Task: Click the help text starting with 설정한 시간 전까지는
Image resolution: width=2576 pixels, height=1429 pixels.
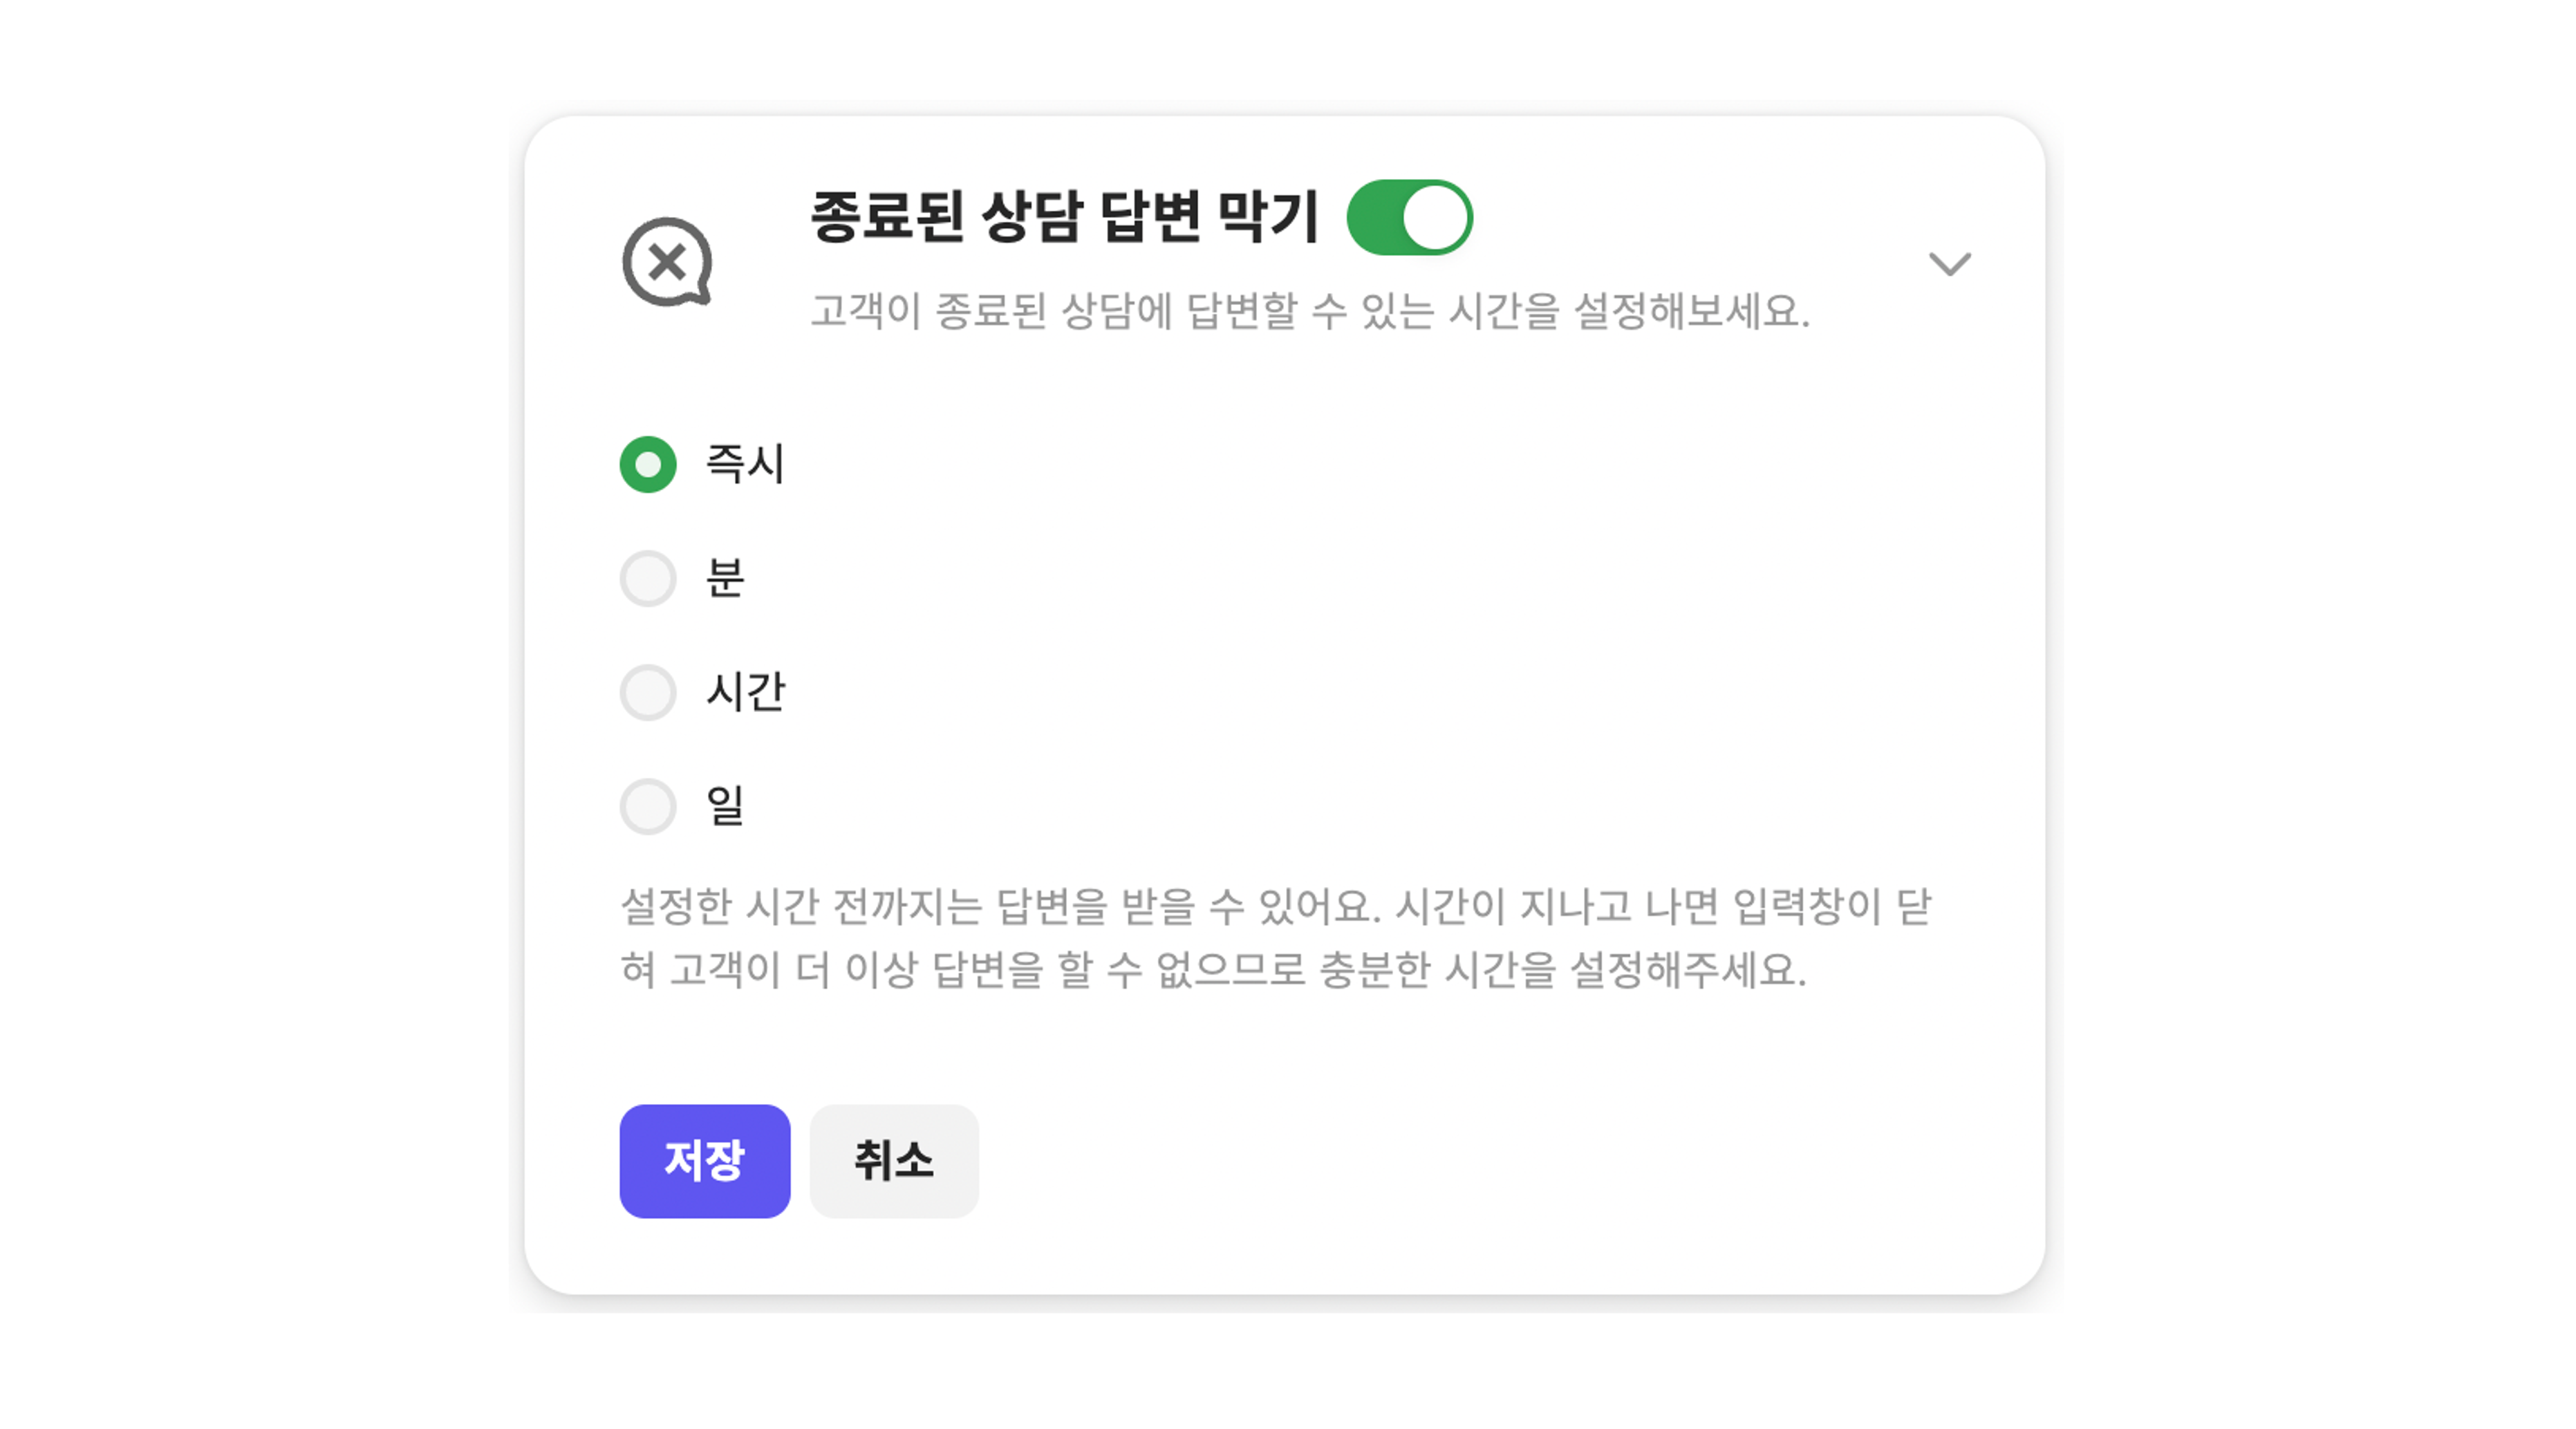Action: 1275,906
